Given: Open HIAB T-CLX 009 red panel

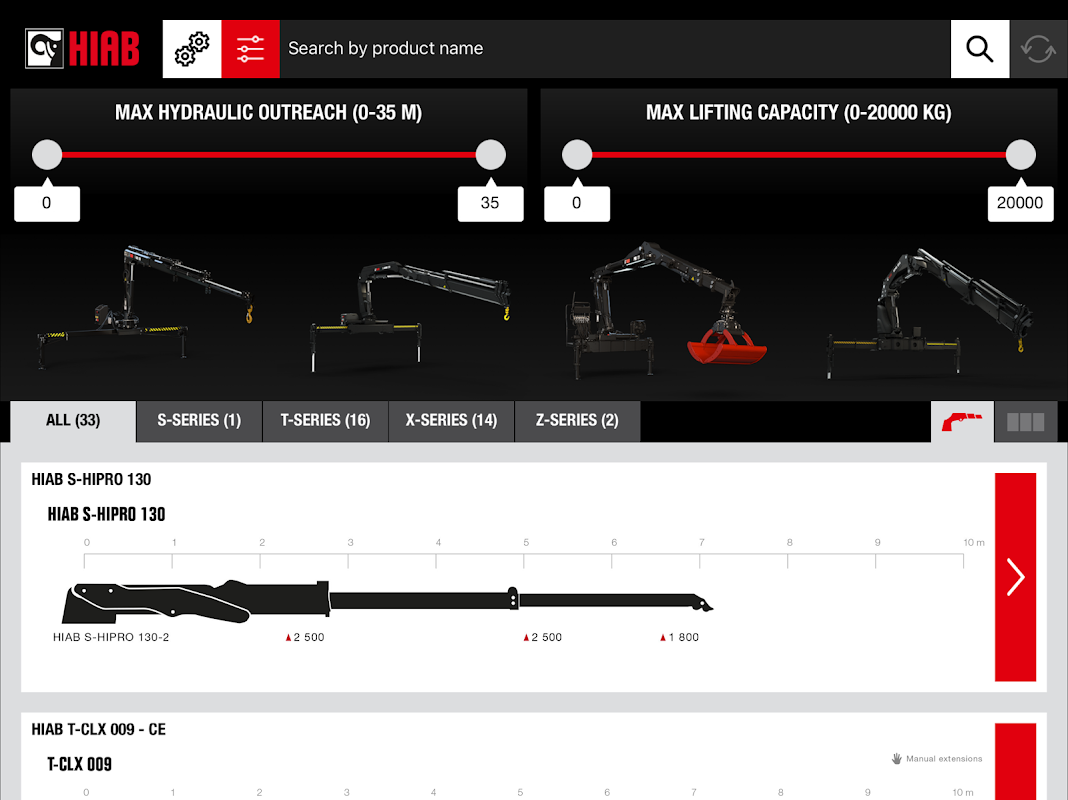Looking at the screenshot, I should 1015,761.
